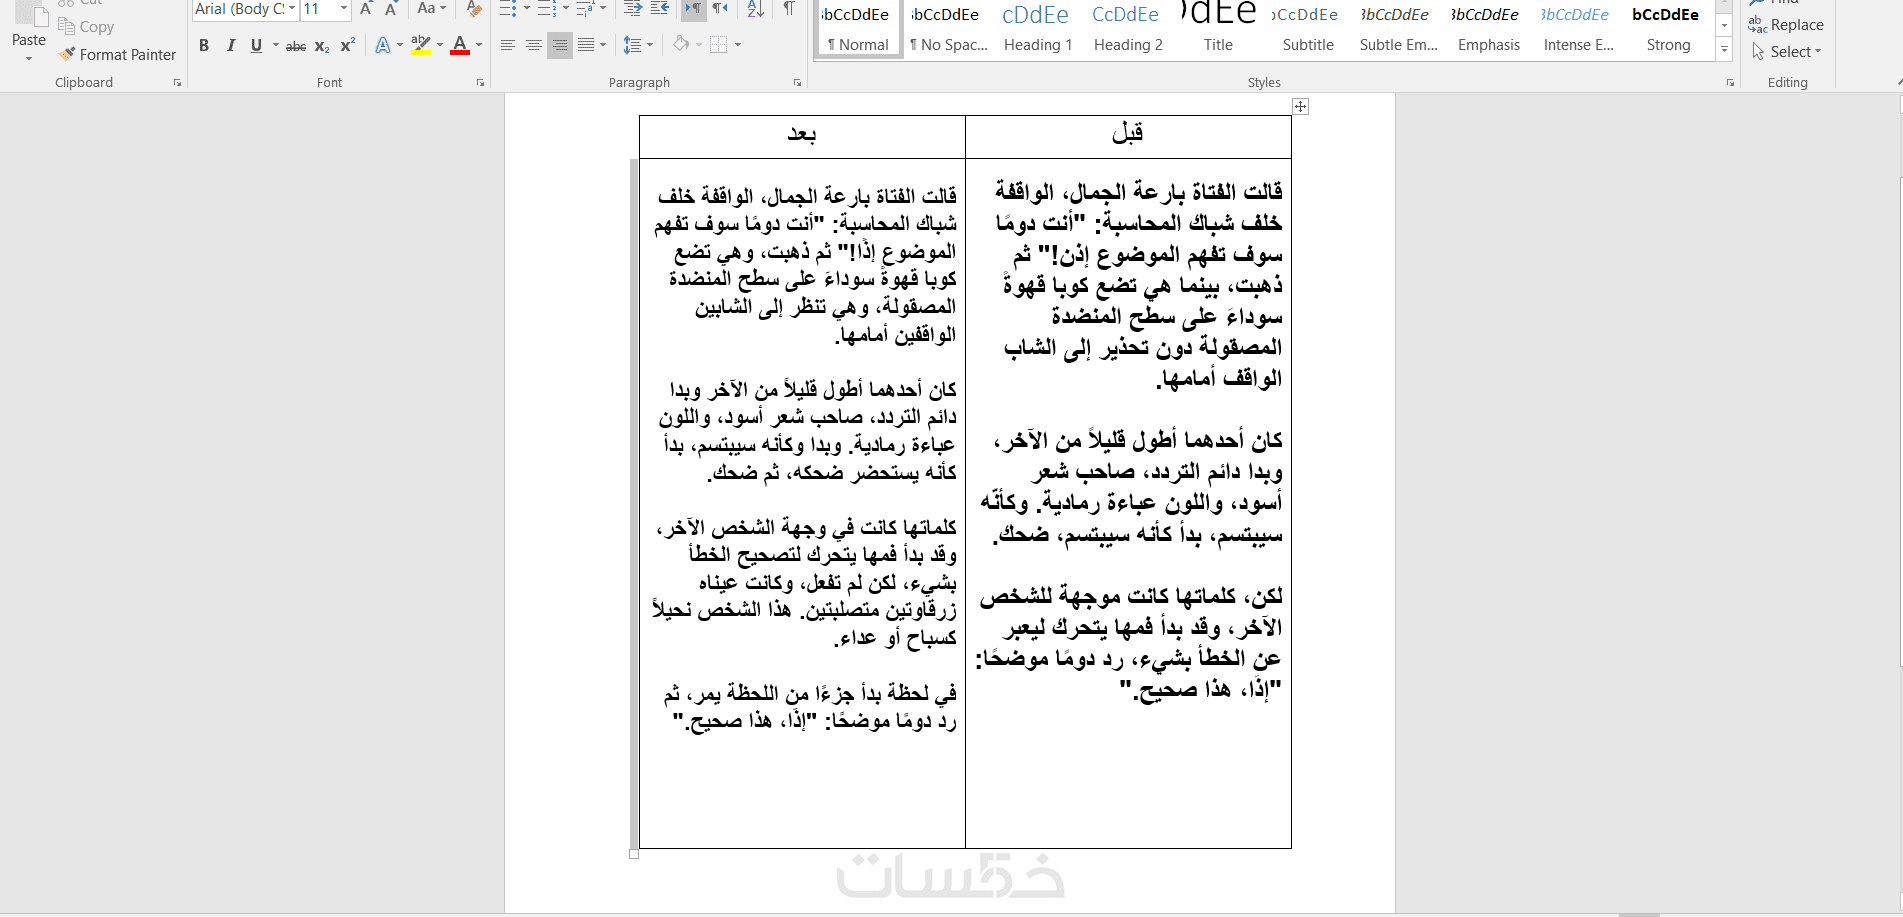Open Select dropdown in Editing group
Image resolution: width=1903 pixels, height=917 pixels.
click(x=1787, y=52)
